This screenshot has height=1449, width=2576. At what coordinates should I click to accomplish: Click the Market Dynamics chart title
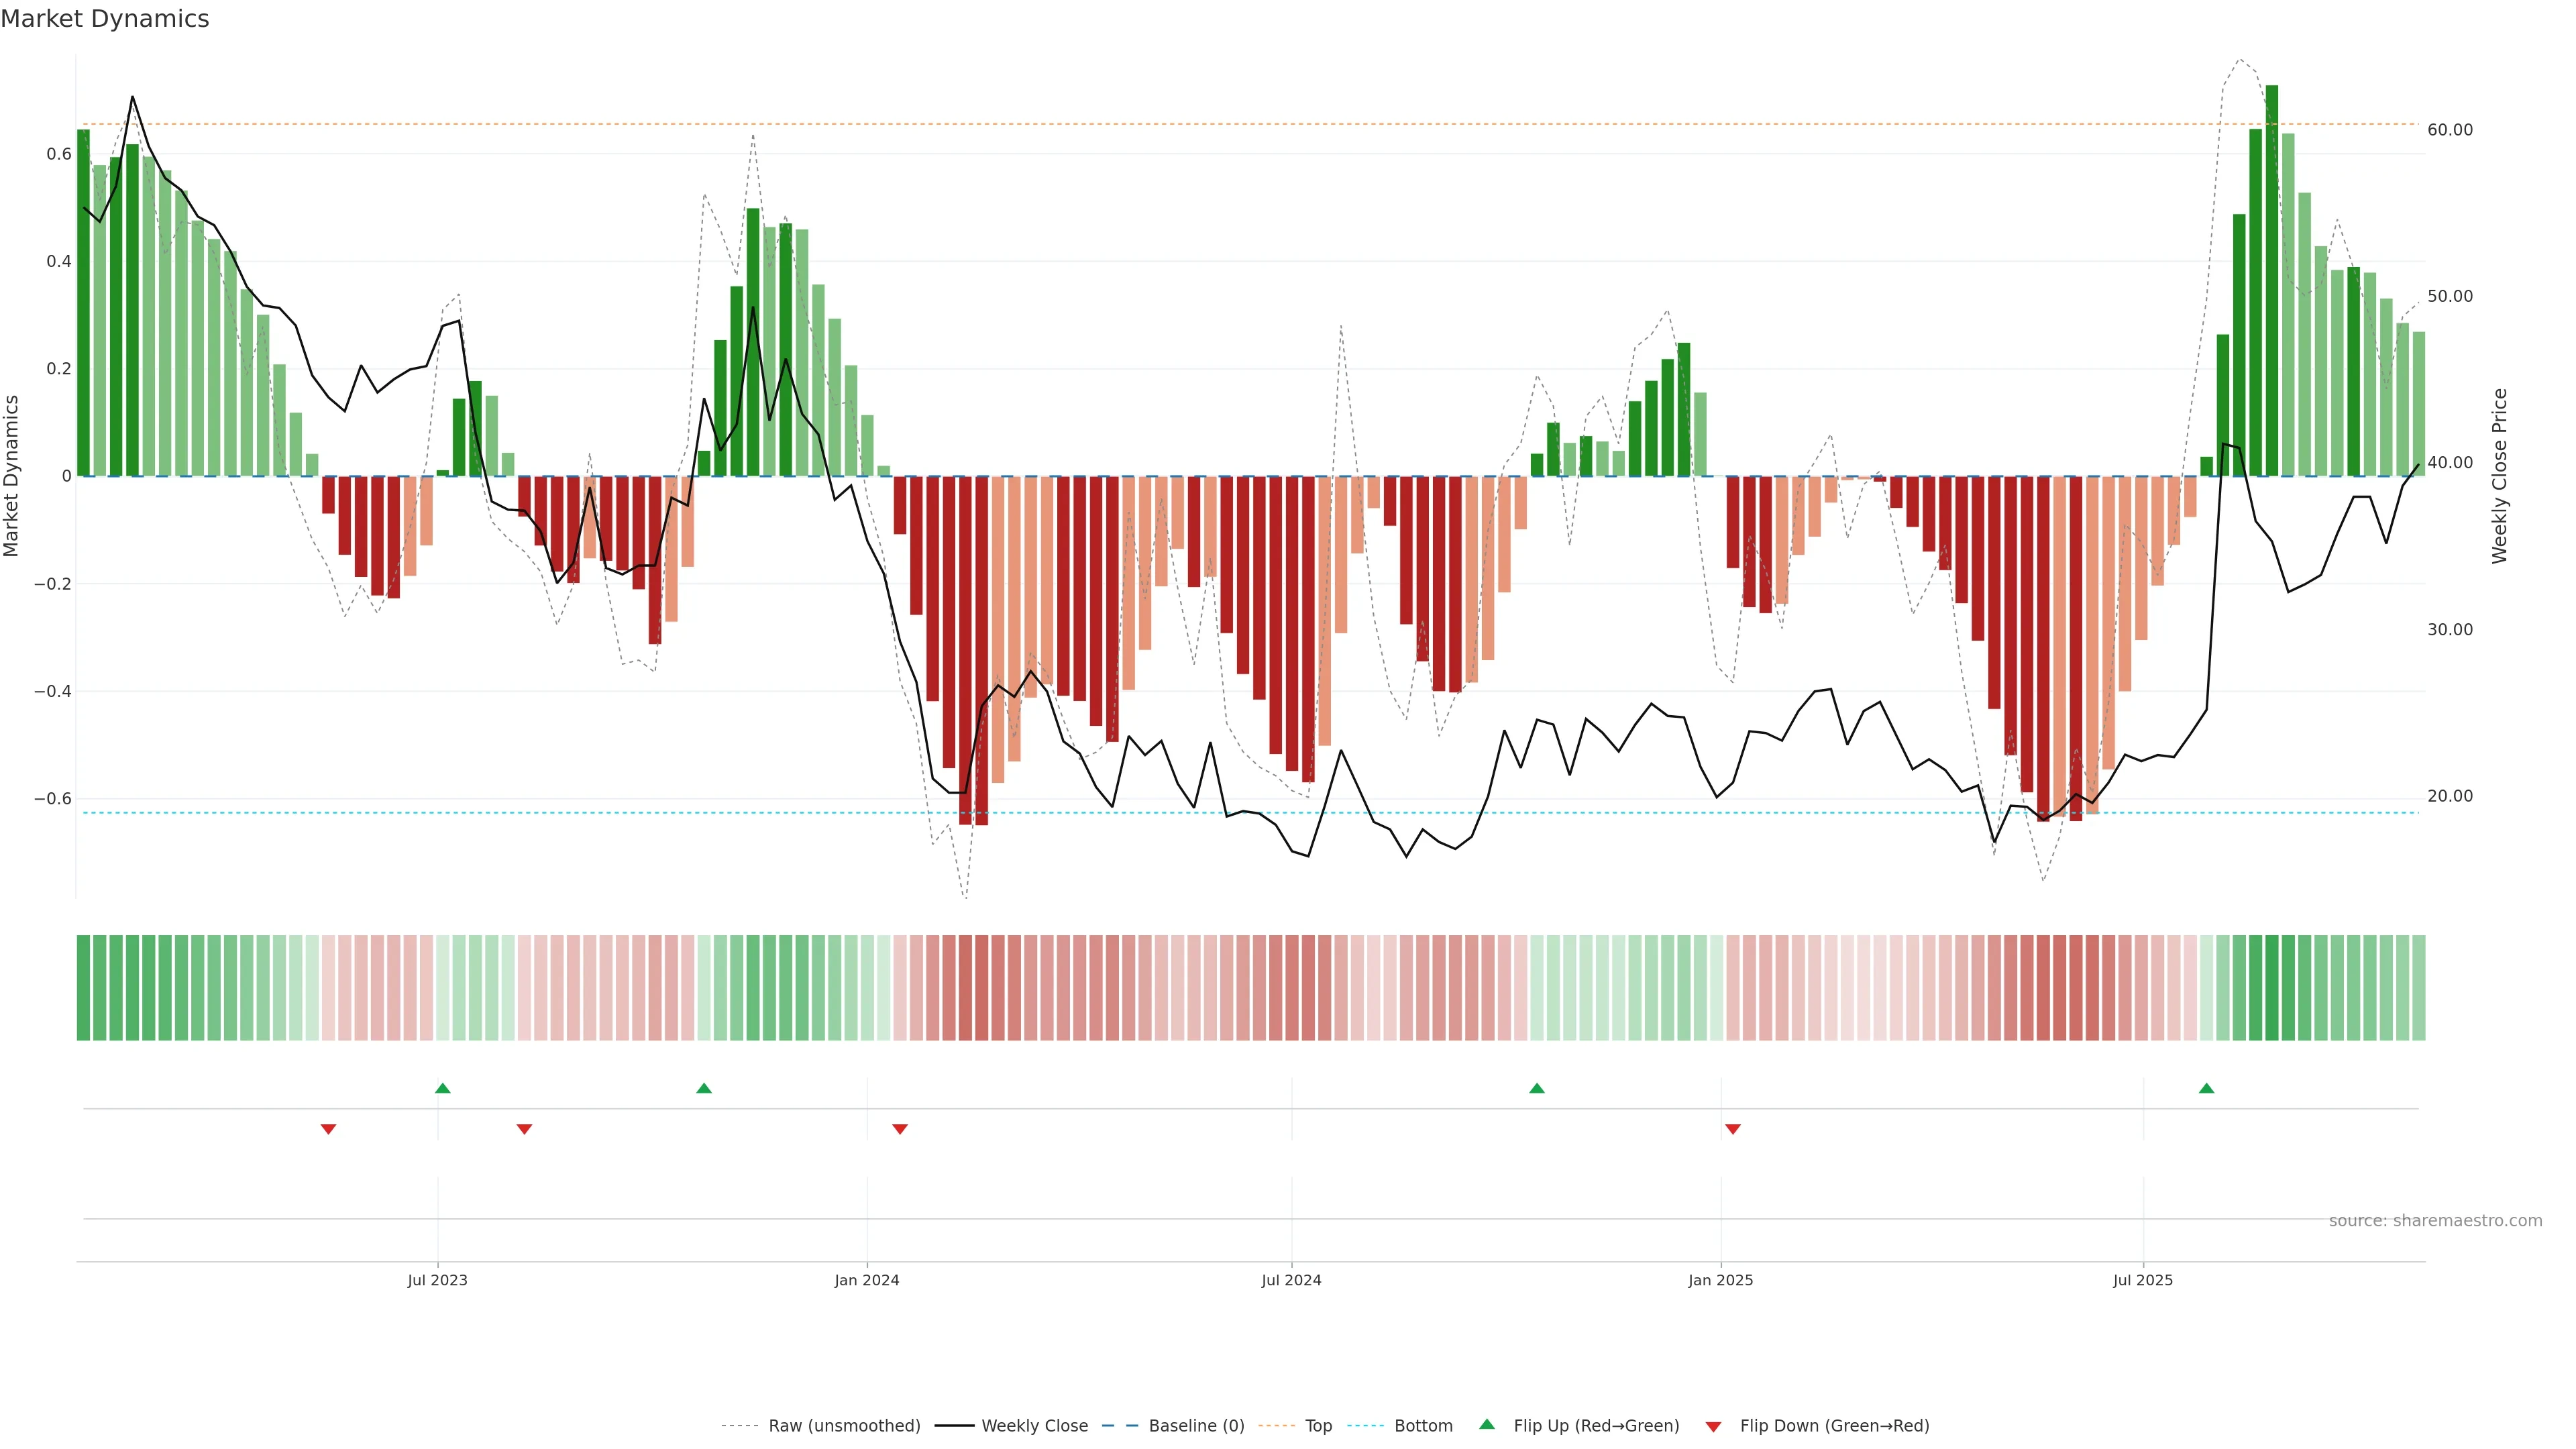point(105,19)
